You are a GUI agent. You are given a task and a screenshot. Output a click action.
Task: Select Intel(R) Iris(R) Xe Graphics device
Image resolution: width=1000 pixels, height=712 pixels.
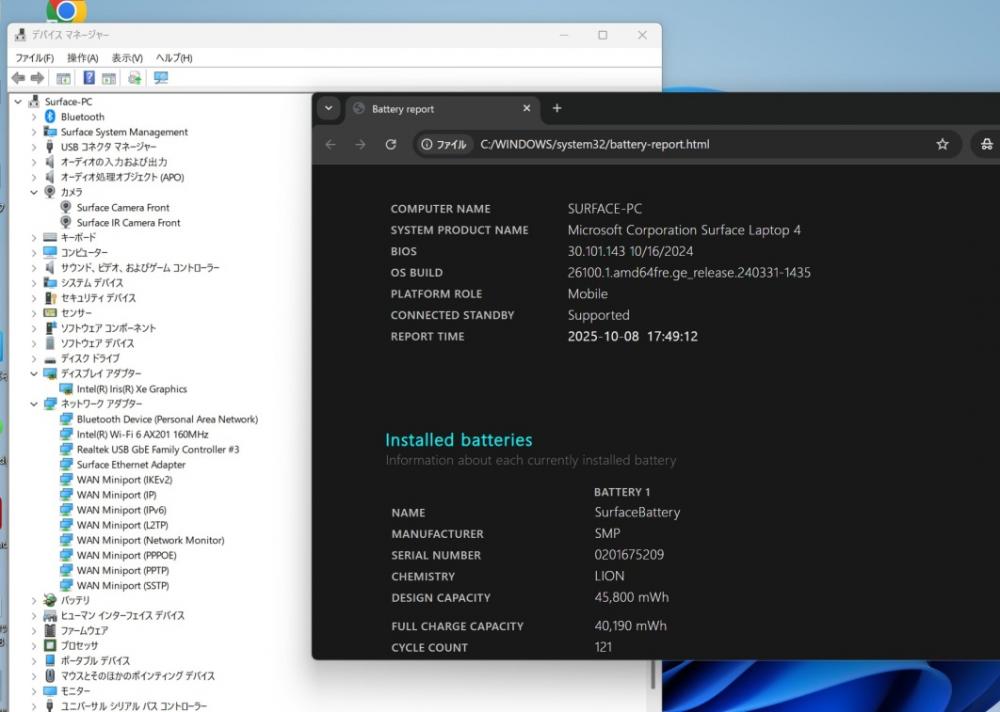pos(131,389)
